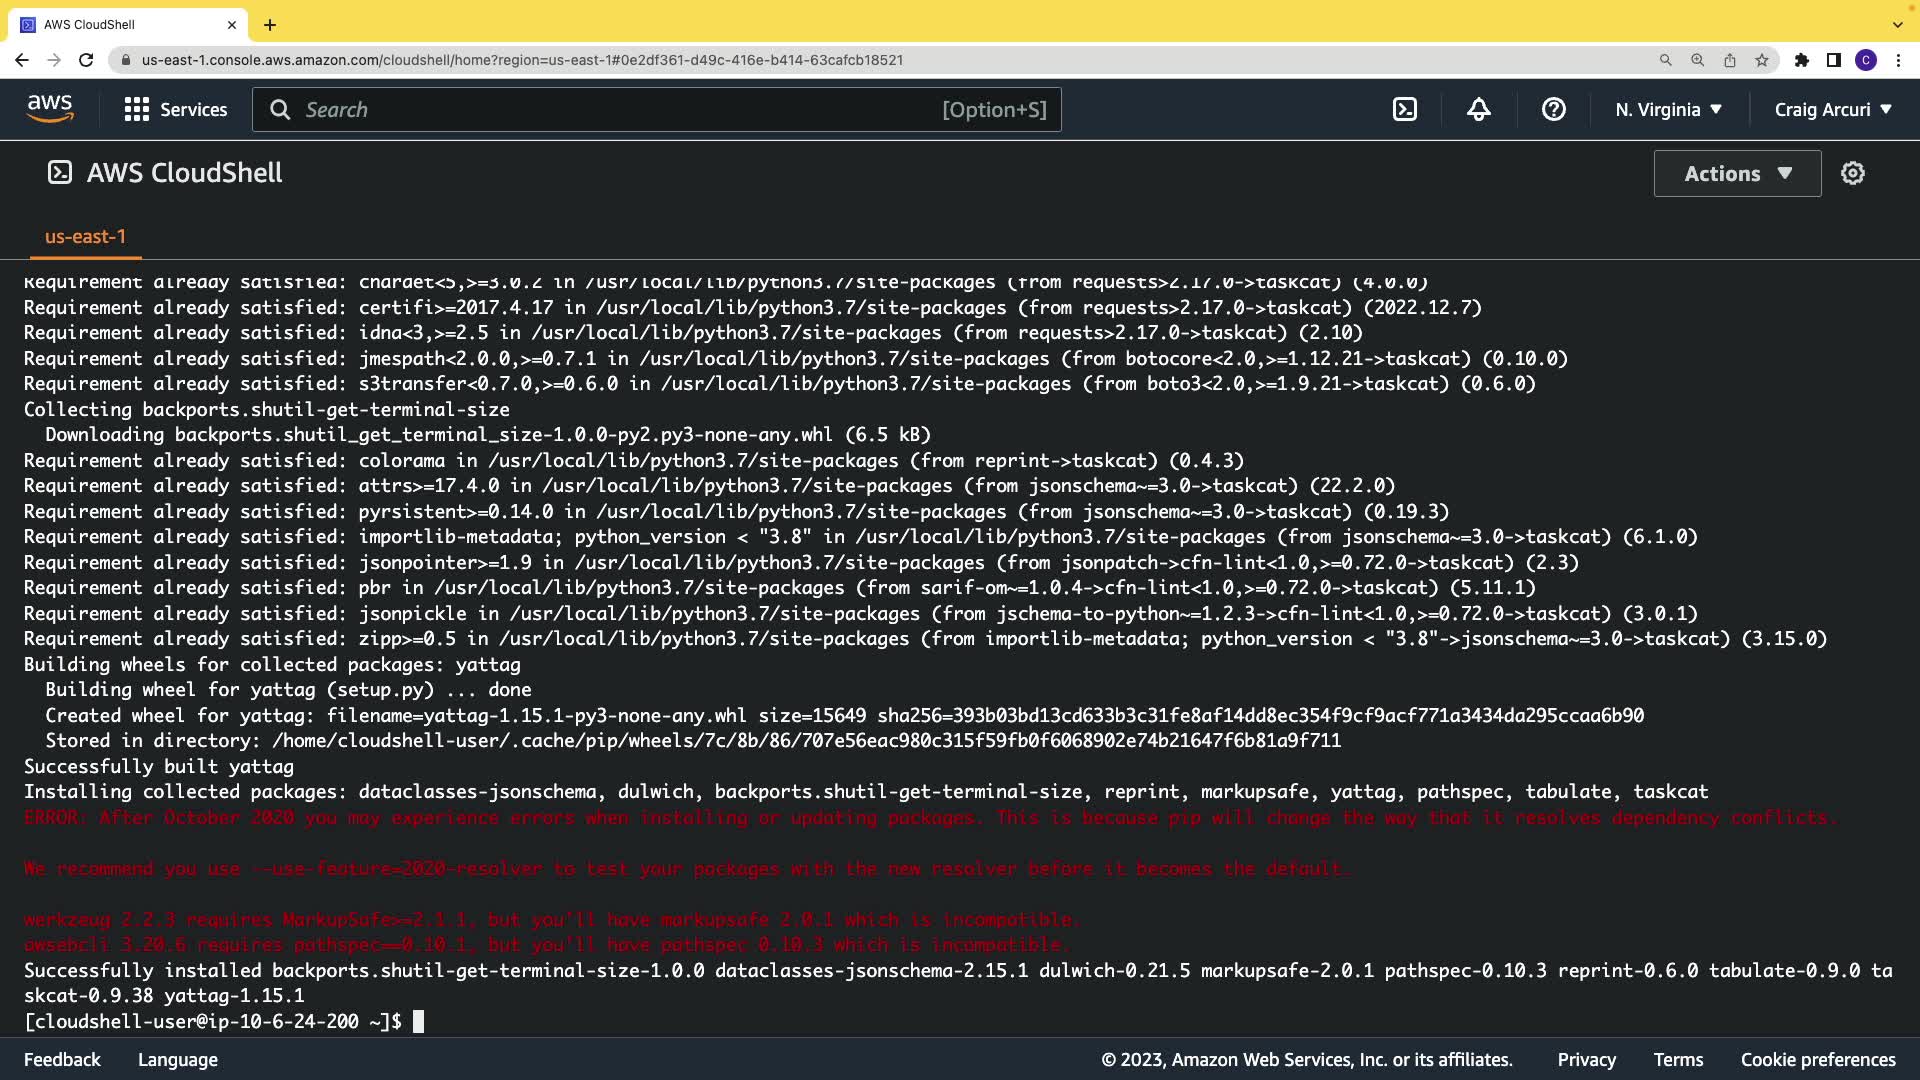Click the AWS logo home icon
The image size is (1920, 1080).
50,109
